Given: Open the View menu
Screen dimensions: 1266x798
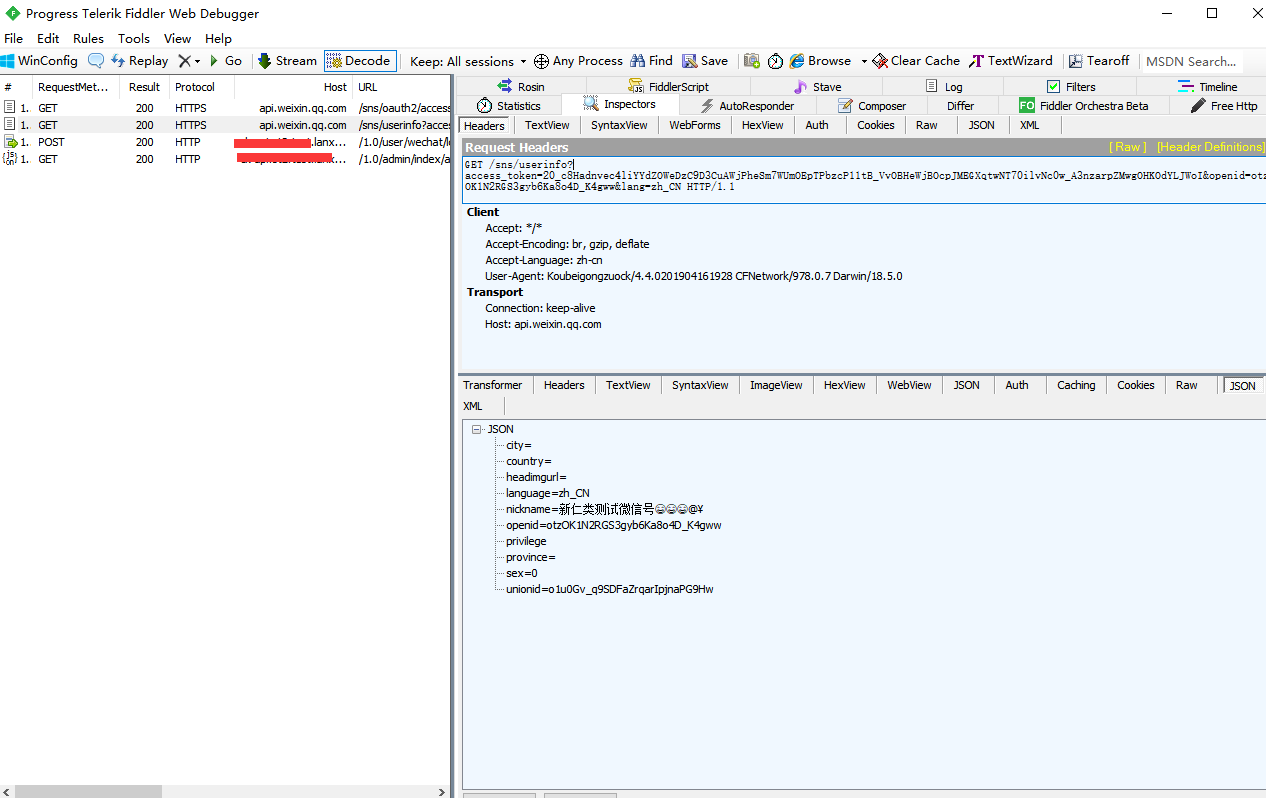Looking at the screenshot, I should 177,38.
